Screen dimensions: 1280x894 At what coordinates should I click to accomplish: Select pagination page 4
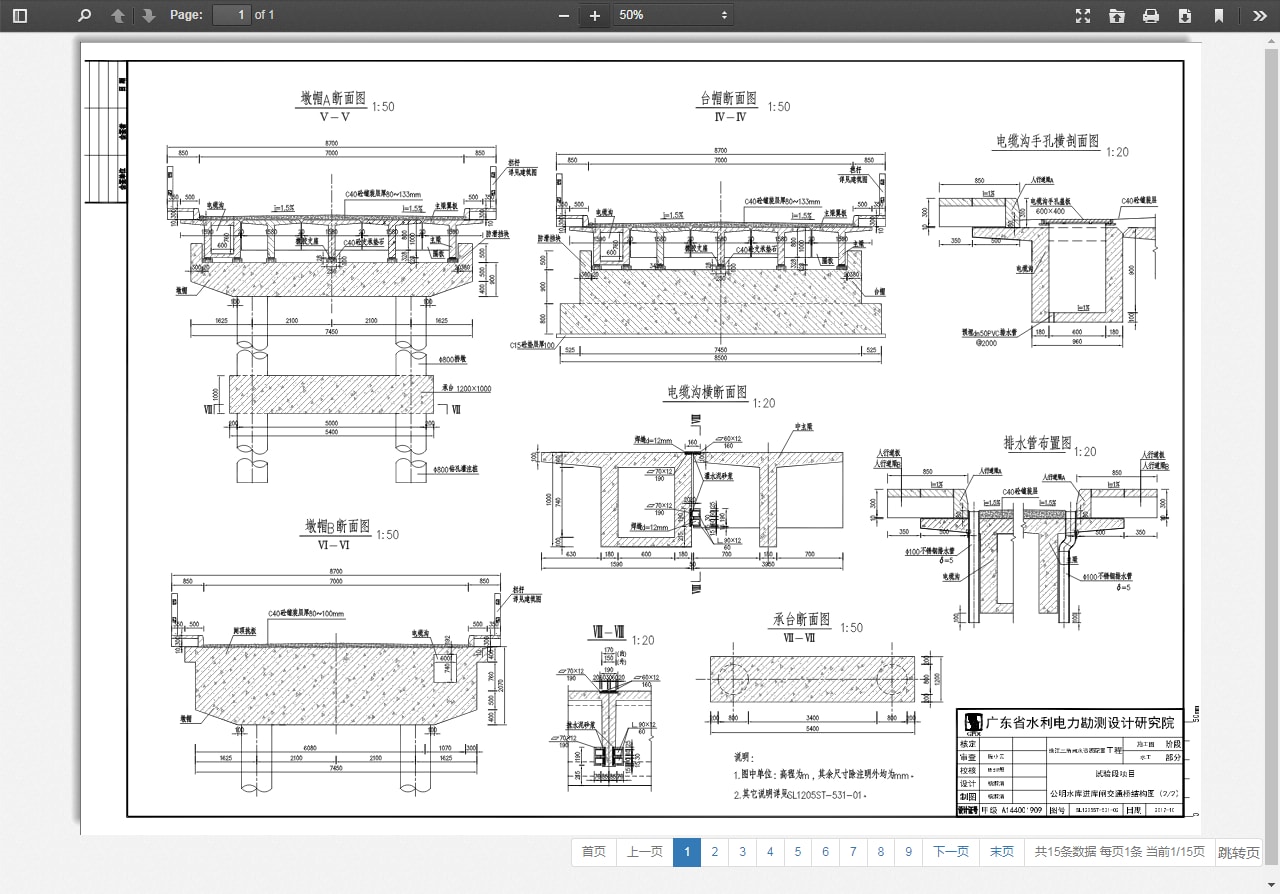(770, 852)
